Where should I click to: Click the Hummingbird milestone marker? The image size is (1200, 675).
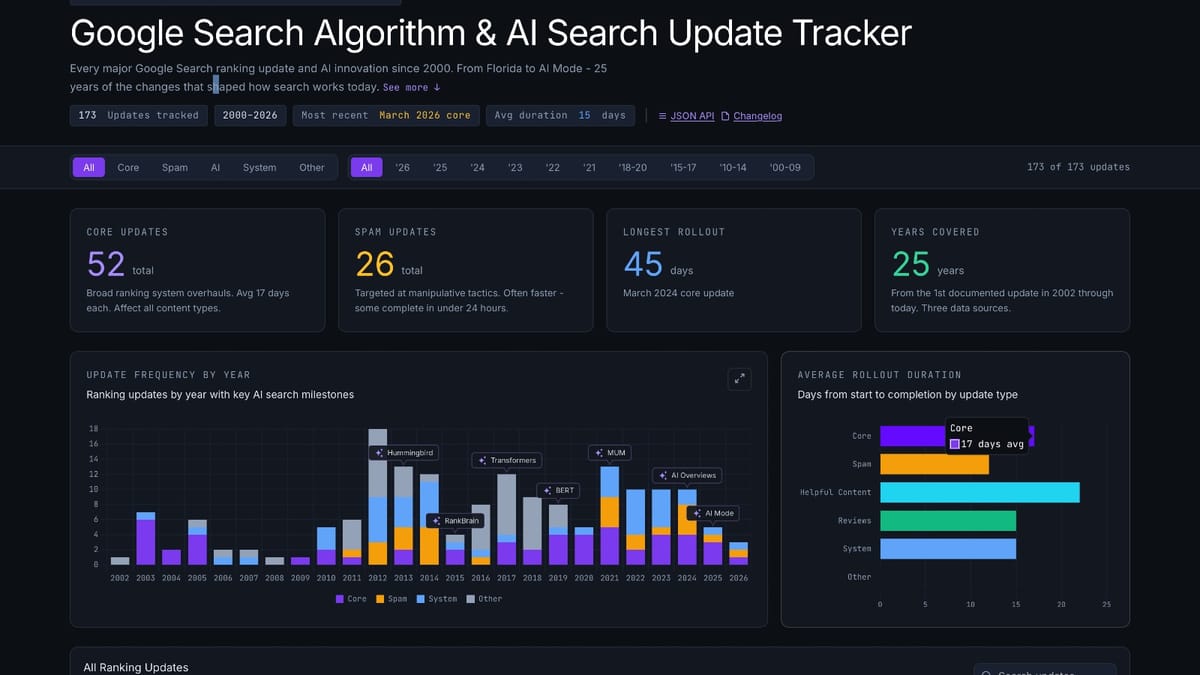point(404,453)
